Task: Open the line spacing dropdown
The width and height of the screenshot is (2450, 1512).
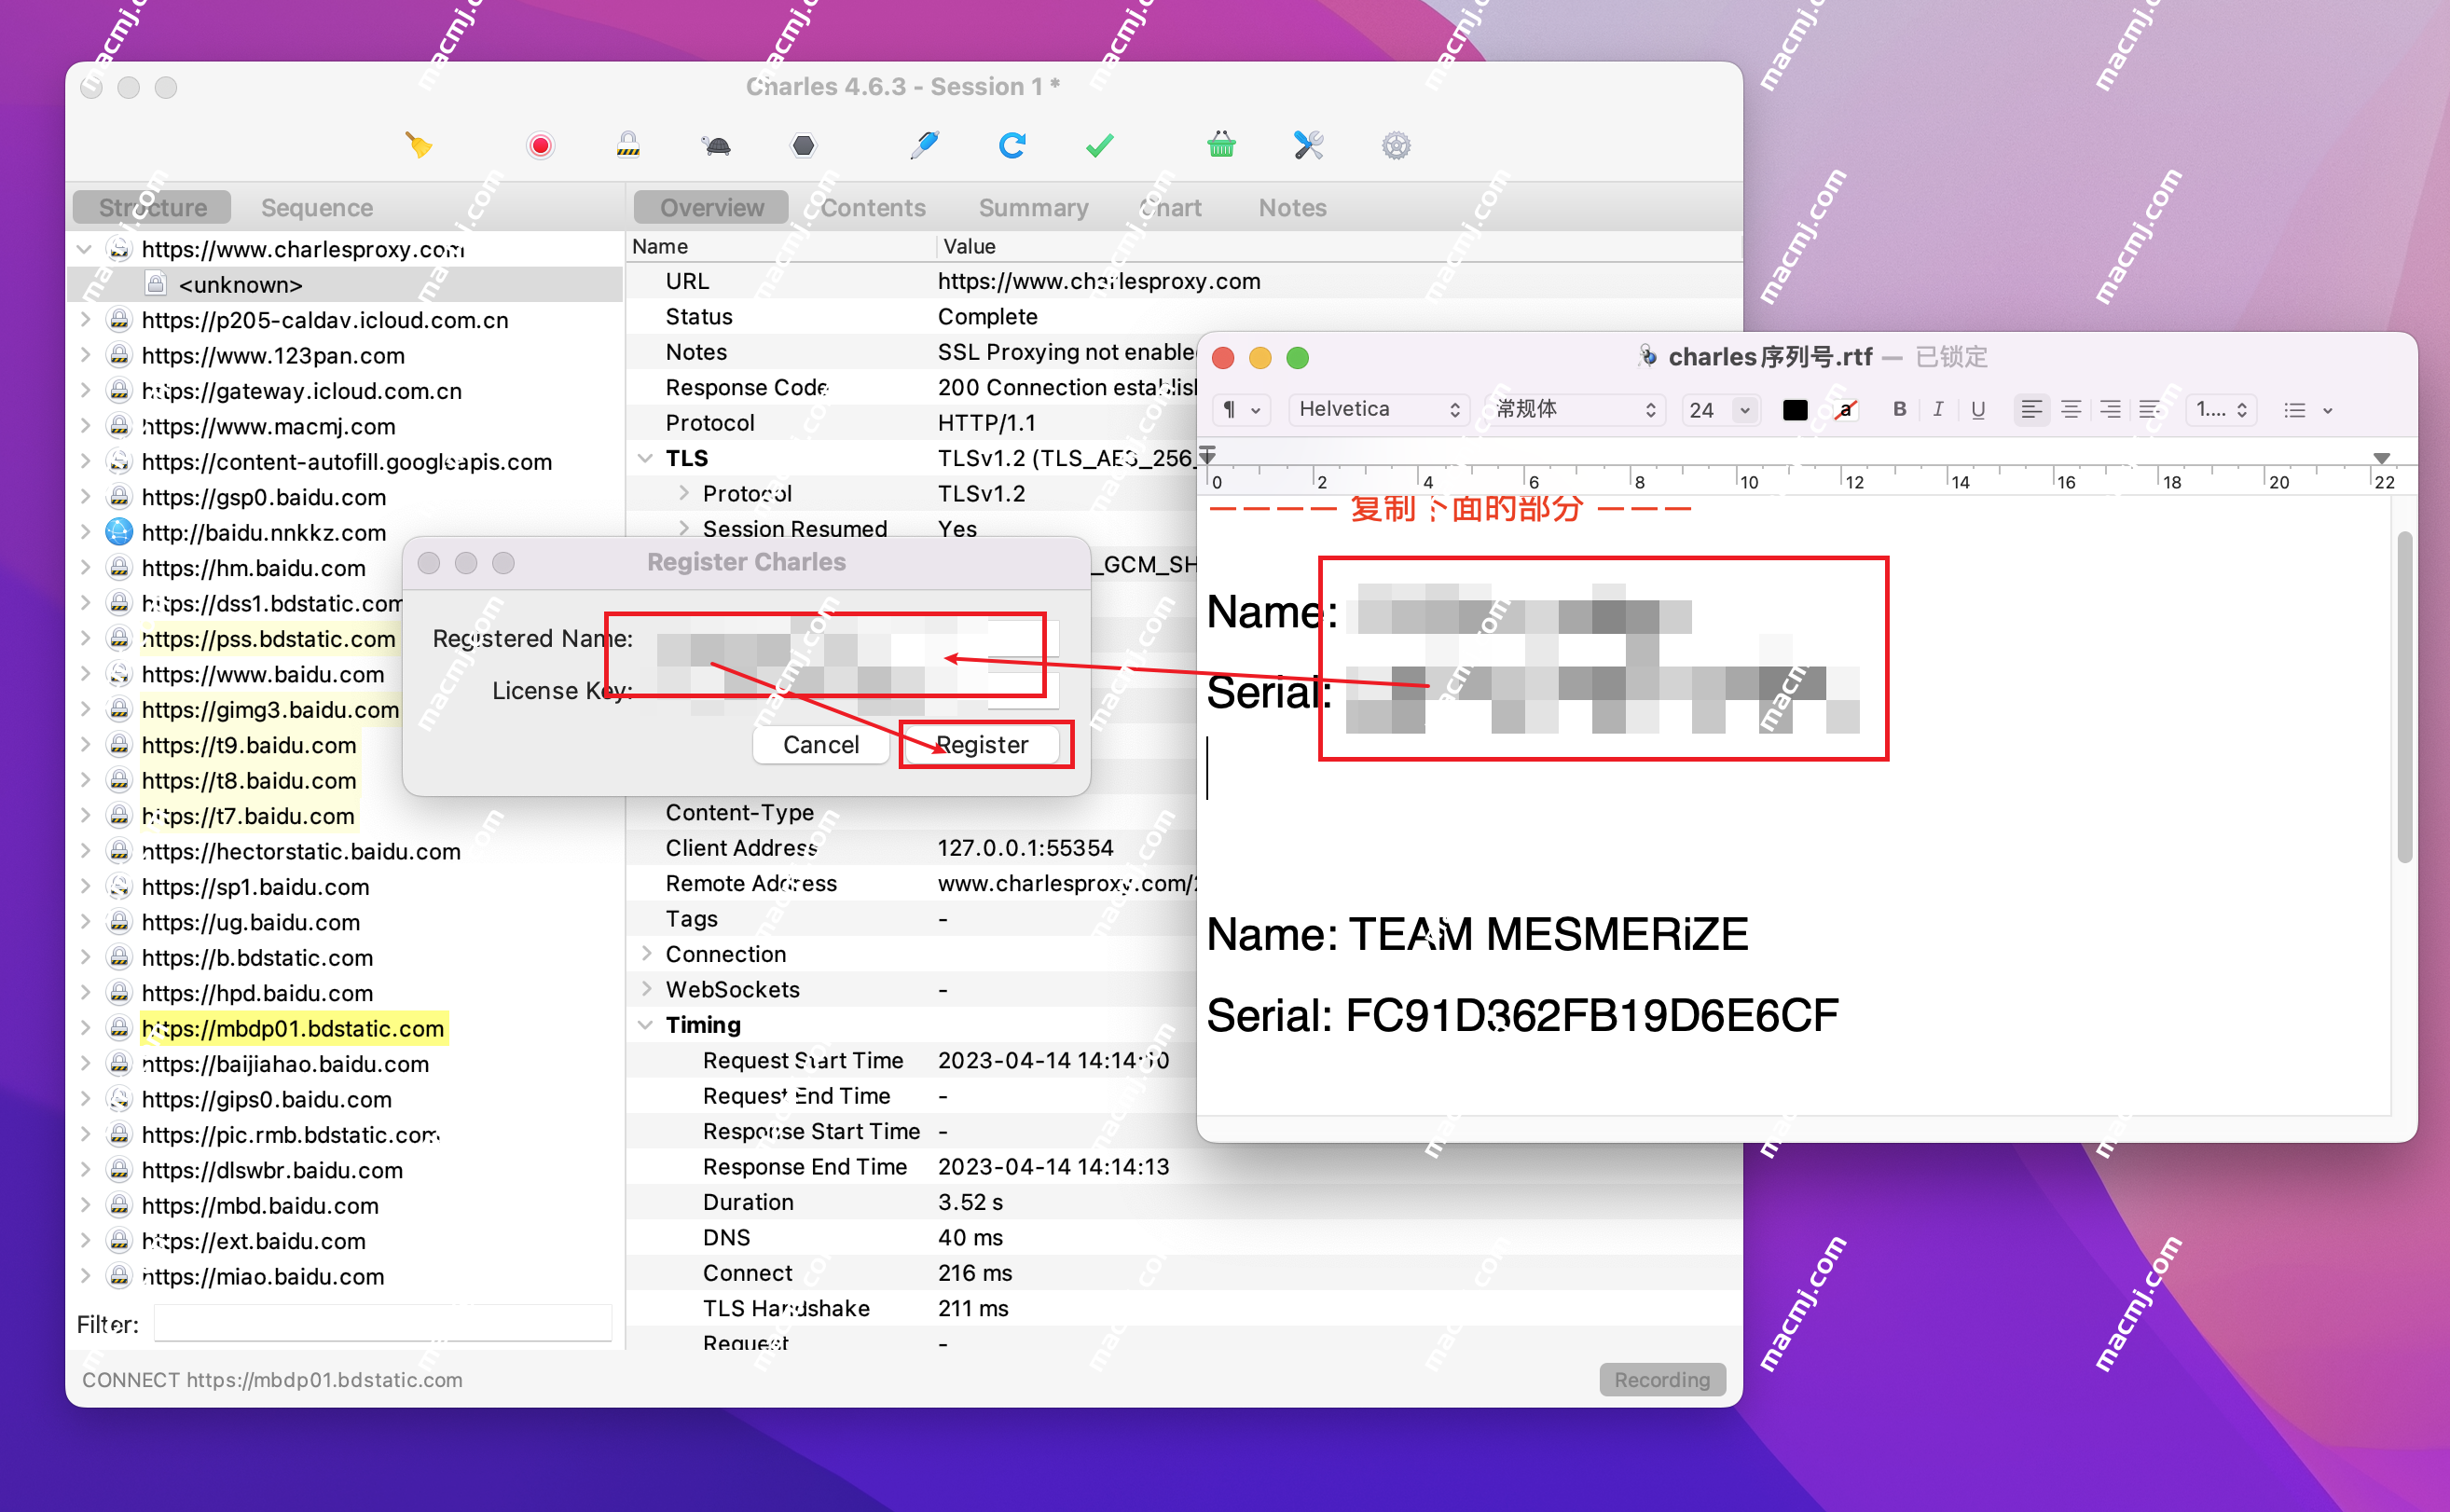Action: pyautogui.click(x=2221, y=410)
